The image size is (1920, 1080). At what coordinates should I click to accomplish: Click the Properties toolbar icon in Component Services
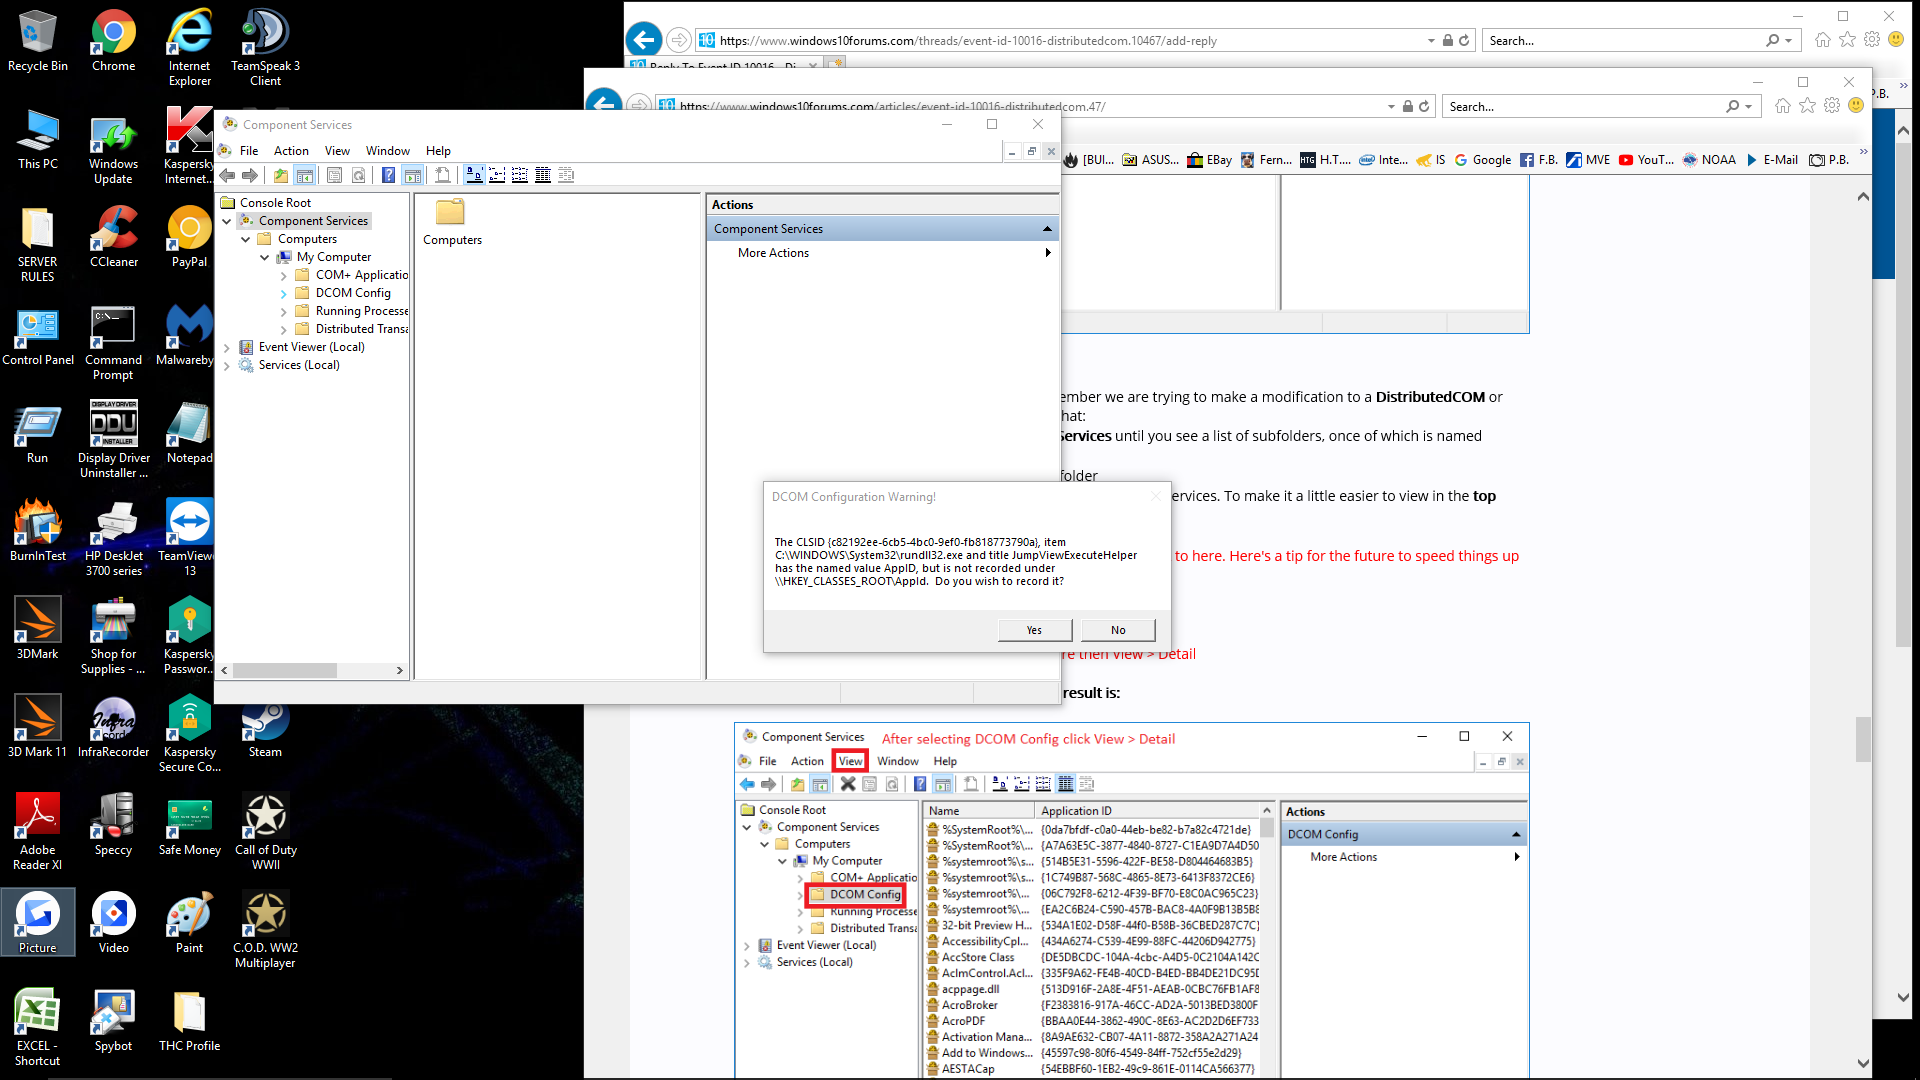click(334, 176)
